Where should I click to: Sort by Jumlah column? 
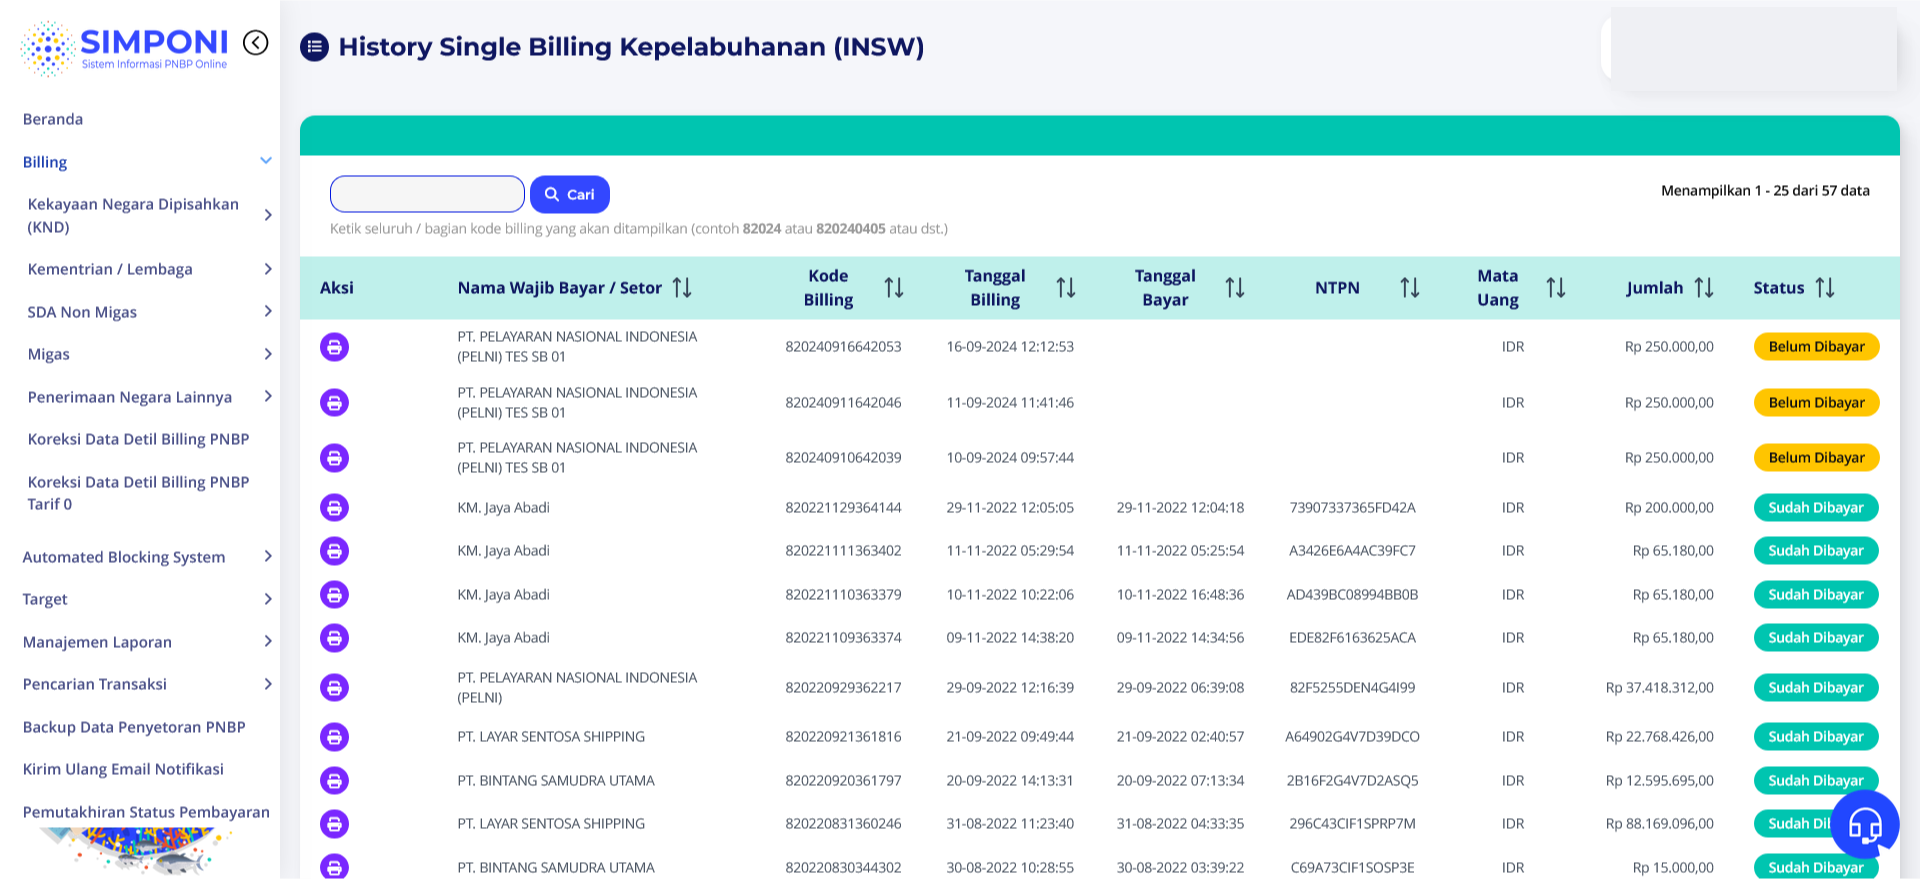tap(1704, 288)
